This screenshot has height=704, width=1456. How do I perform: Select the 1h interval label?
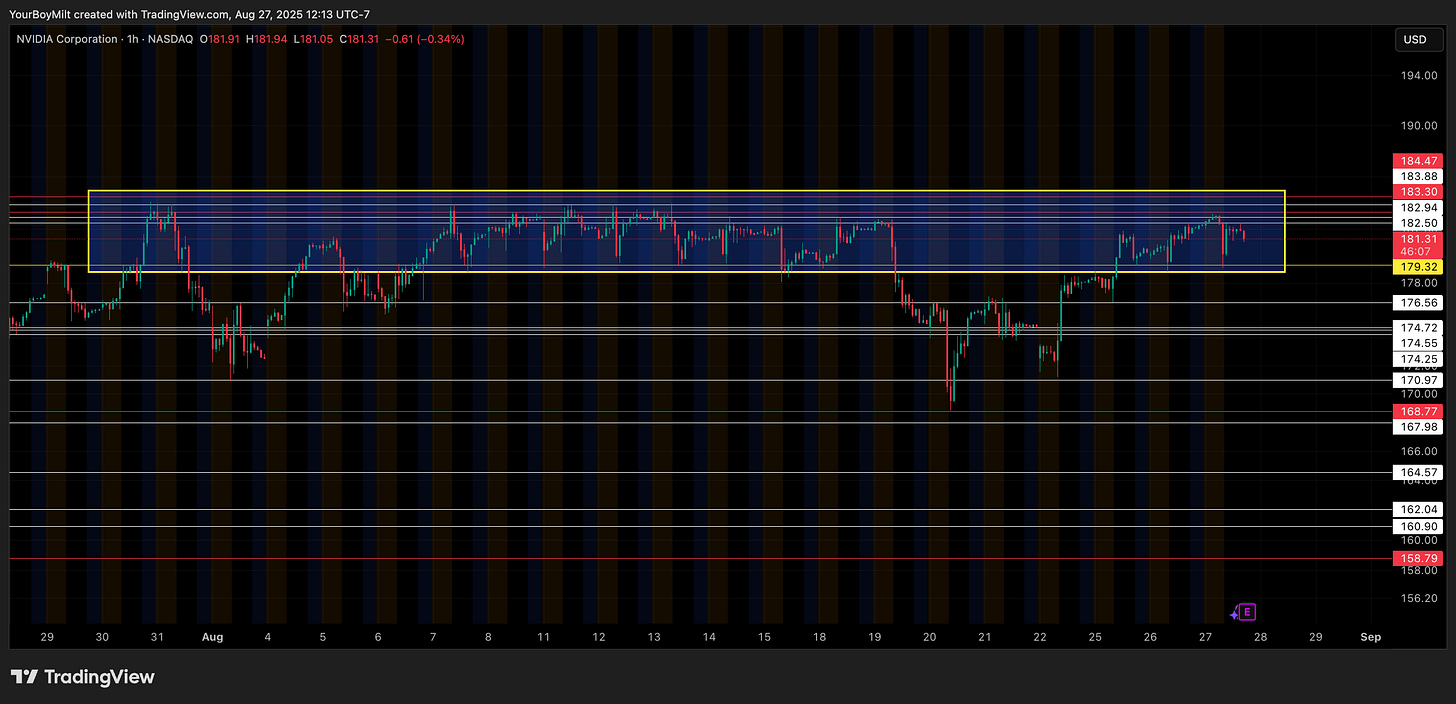click(x=132, y=39)
